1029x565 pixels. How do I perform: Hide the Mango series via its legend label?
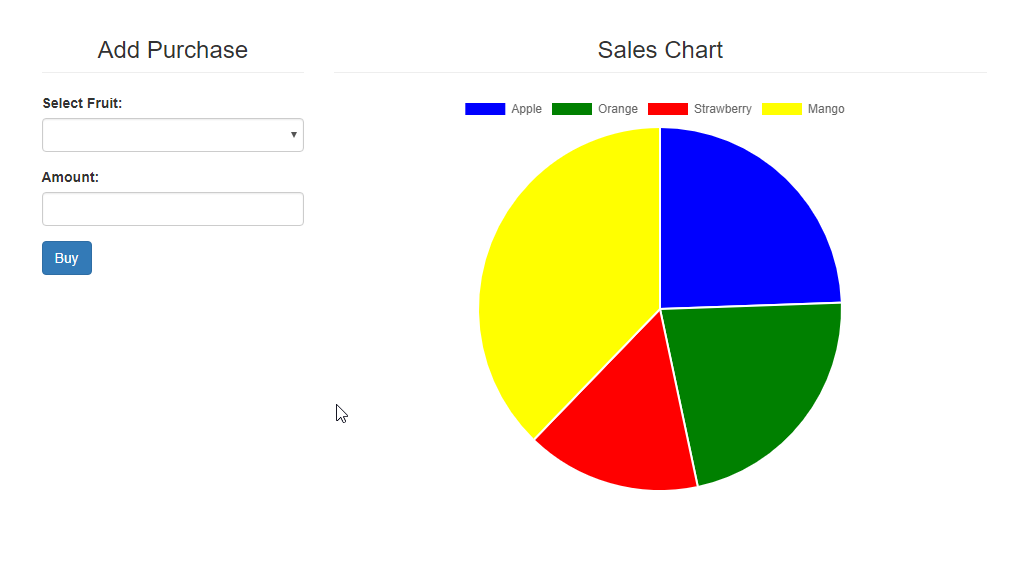pyautogui.click(x=826, y=109)
